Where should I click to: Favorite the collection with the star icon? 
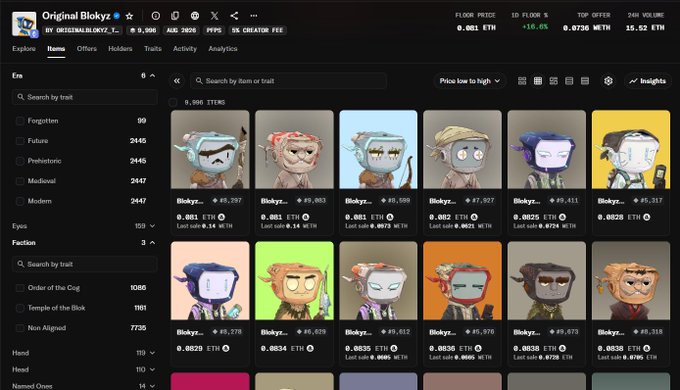[x=129, y=16]
